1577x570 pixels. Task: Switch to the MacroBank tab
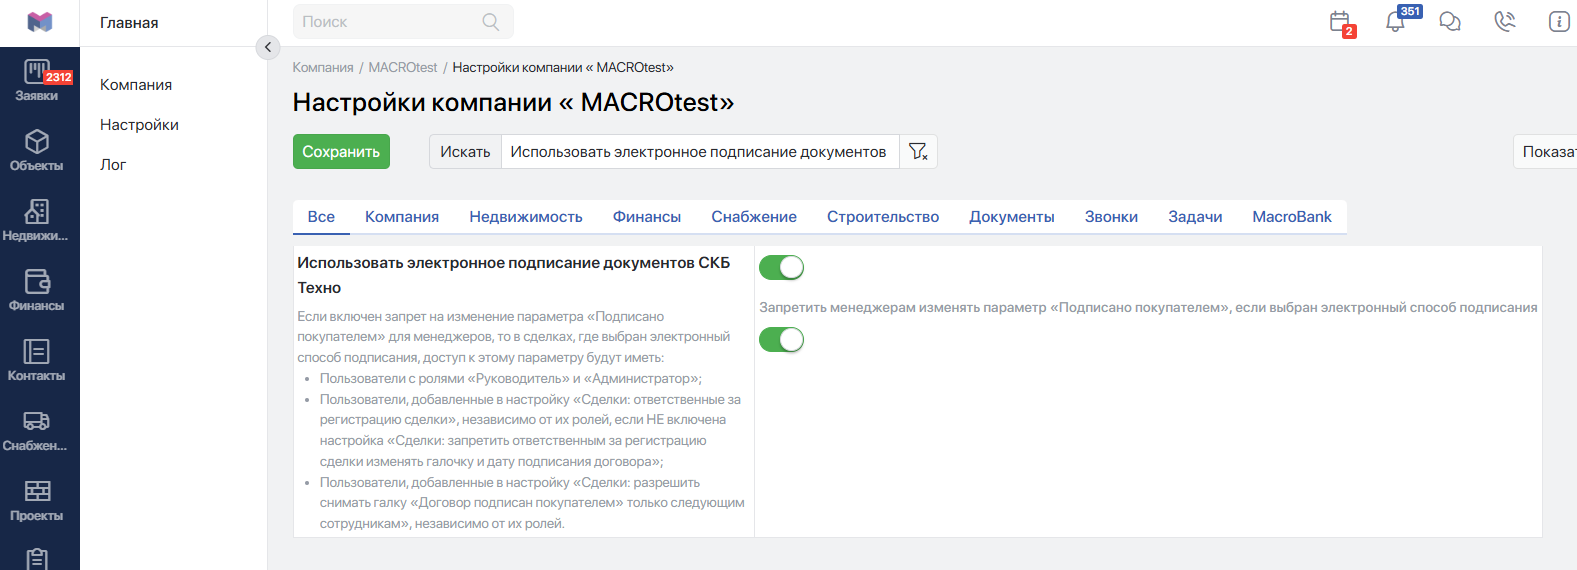pyautogui.click(x=1292, y=217)
